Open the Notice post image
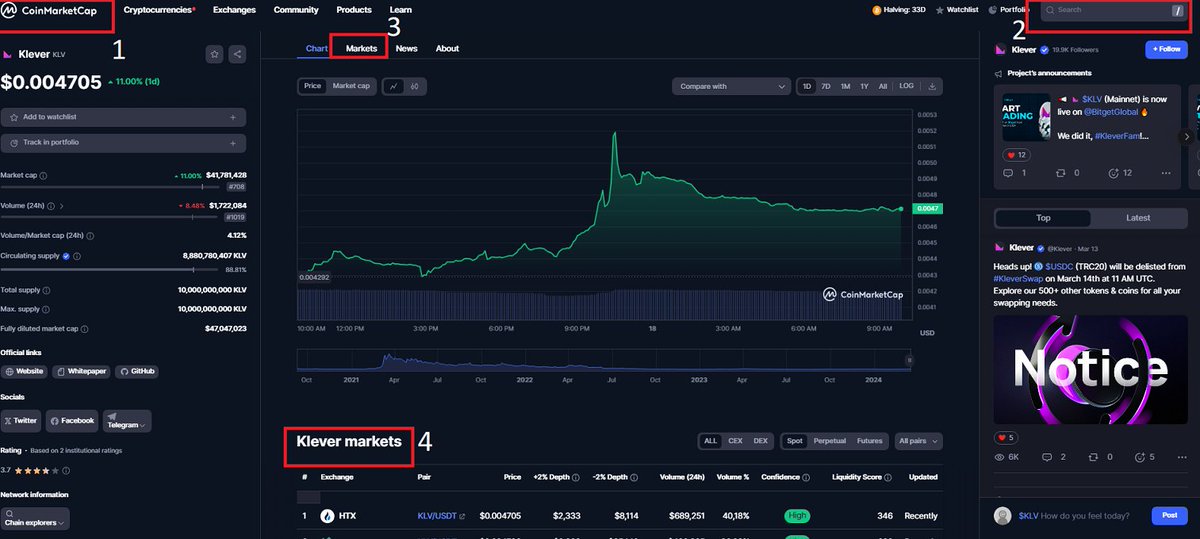This screenshot has width=1200, height=539. (1089, 370)
